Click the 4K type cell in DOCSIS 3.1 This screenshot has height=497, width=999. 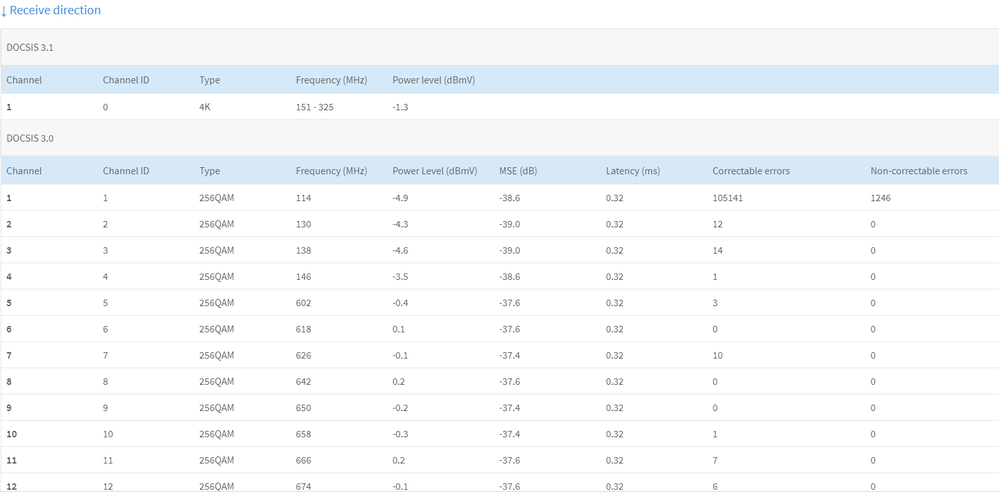(205, 107)
